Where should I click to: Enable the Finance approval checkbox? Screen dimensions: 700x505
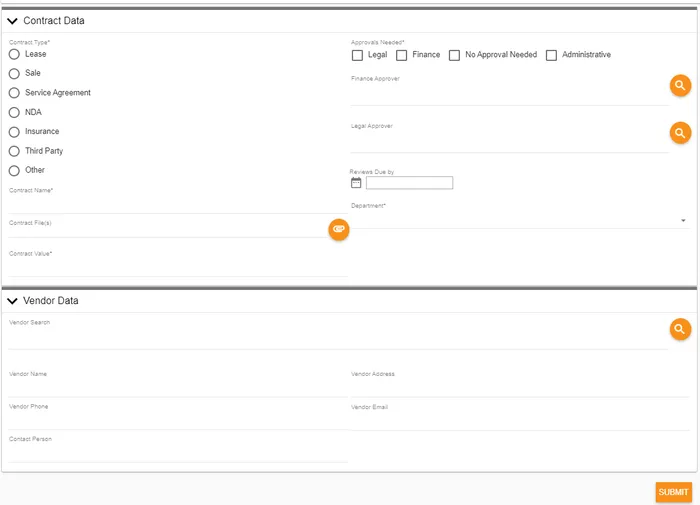402,55
